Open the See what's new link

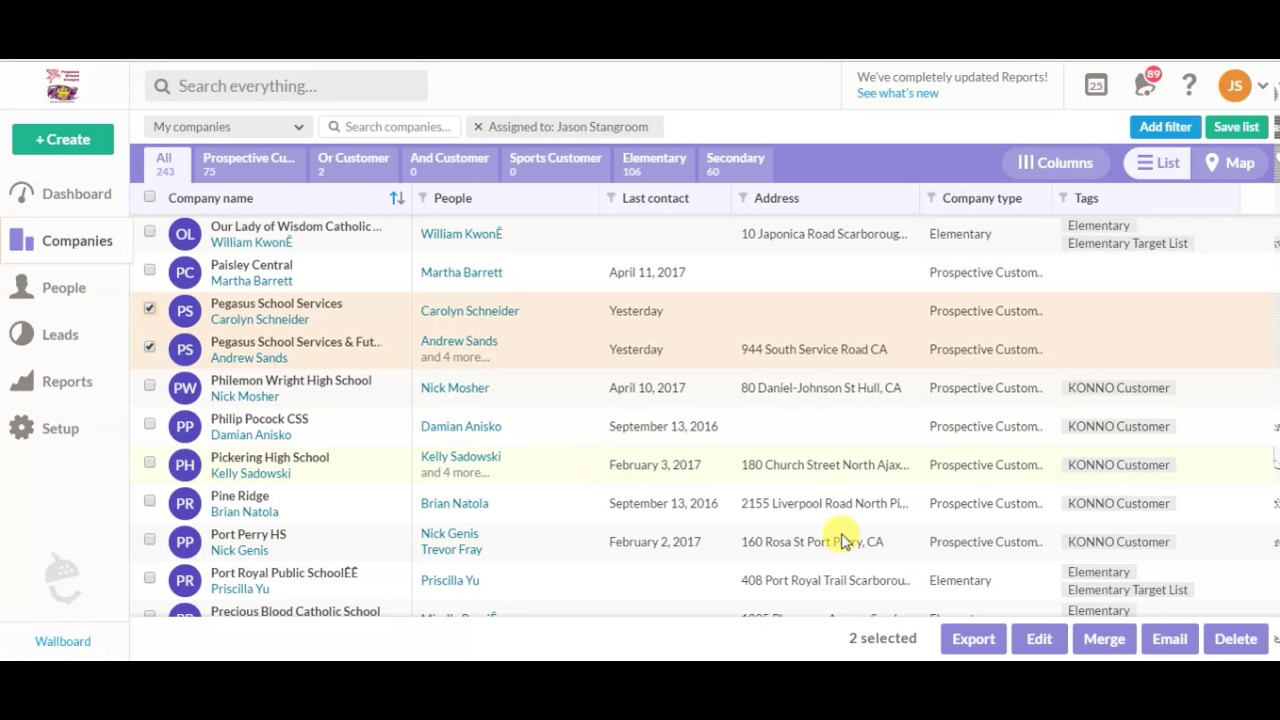click(897, 93)
